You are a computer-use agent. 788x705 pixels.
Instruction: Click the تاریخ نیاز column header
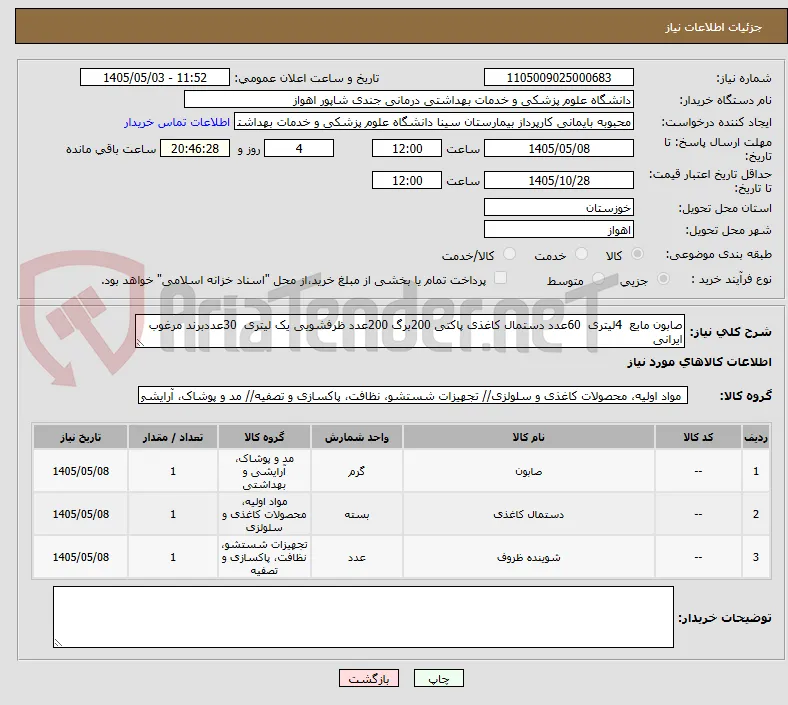[x=80, y=437]
